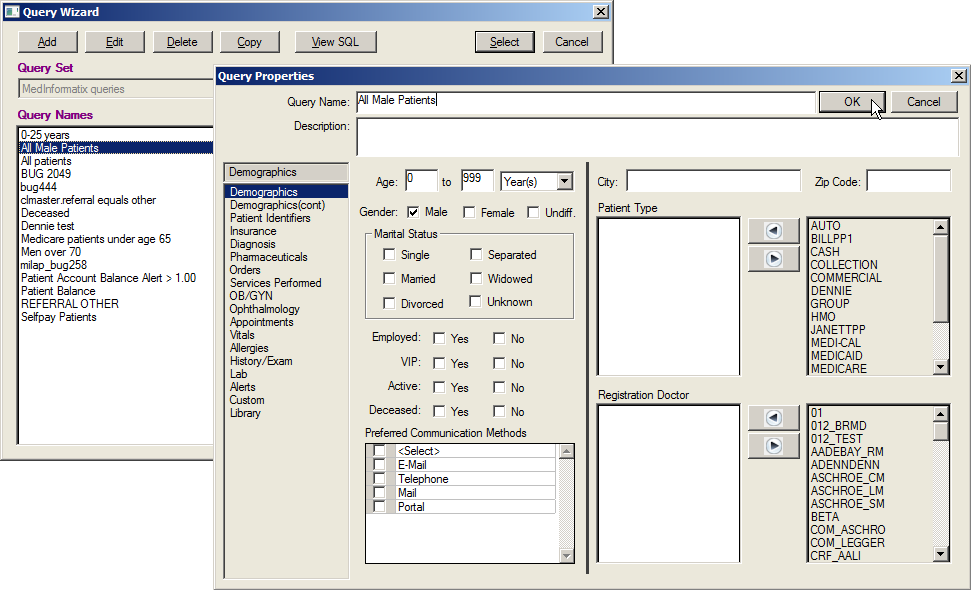
Task: Click the Patient Type move-right arrow button
Action: pos(773,259)
